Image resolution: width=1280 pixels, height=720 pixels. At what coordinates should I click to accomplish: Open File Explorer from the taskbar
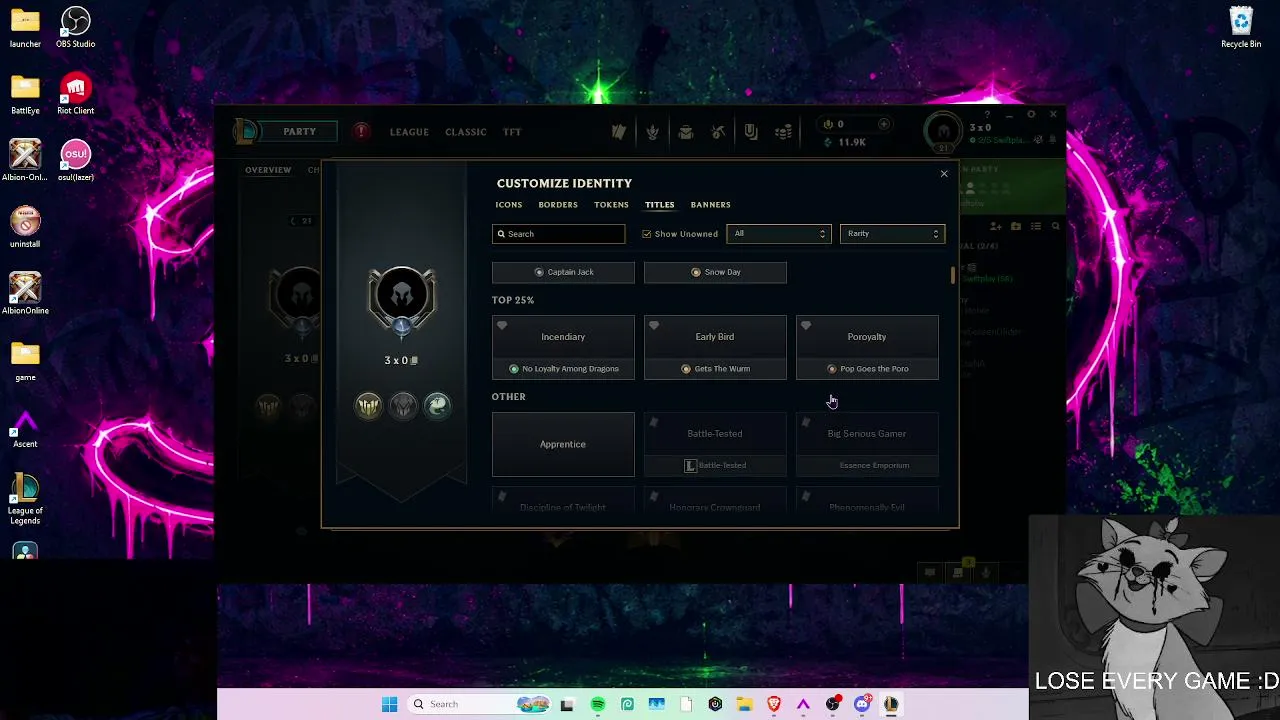click(745, 704)
